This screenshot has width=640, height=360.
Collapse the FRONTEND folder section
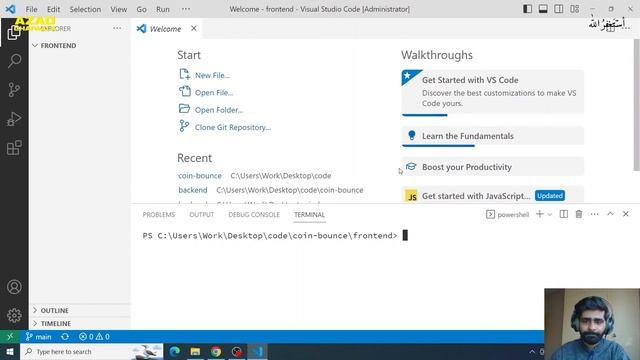[80, 45]
